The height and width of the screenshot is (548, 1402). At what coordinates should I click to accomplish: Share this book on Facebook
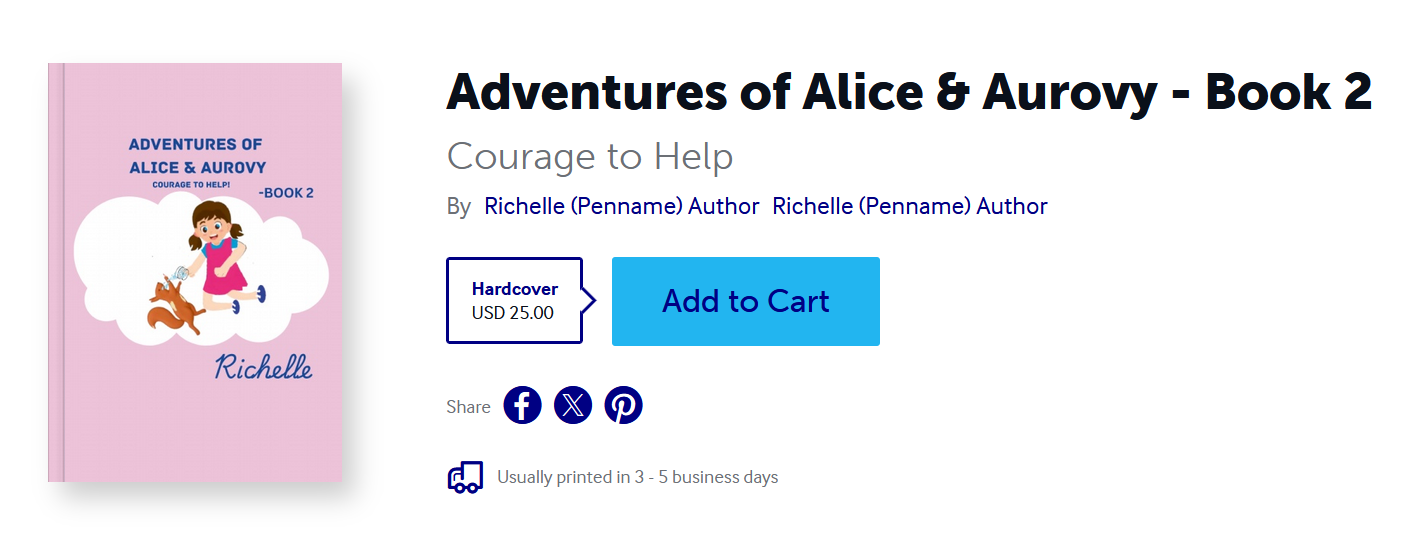pyautogui.click(x=522, y=405)
